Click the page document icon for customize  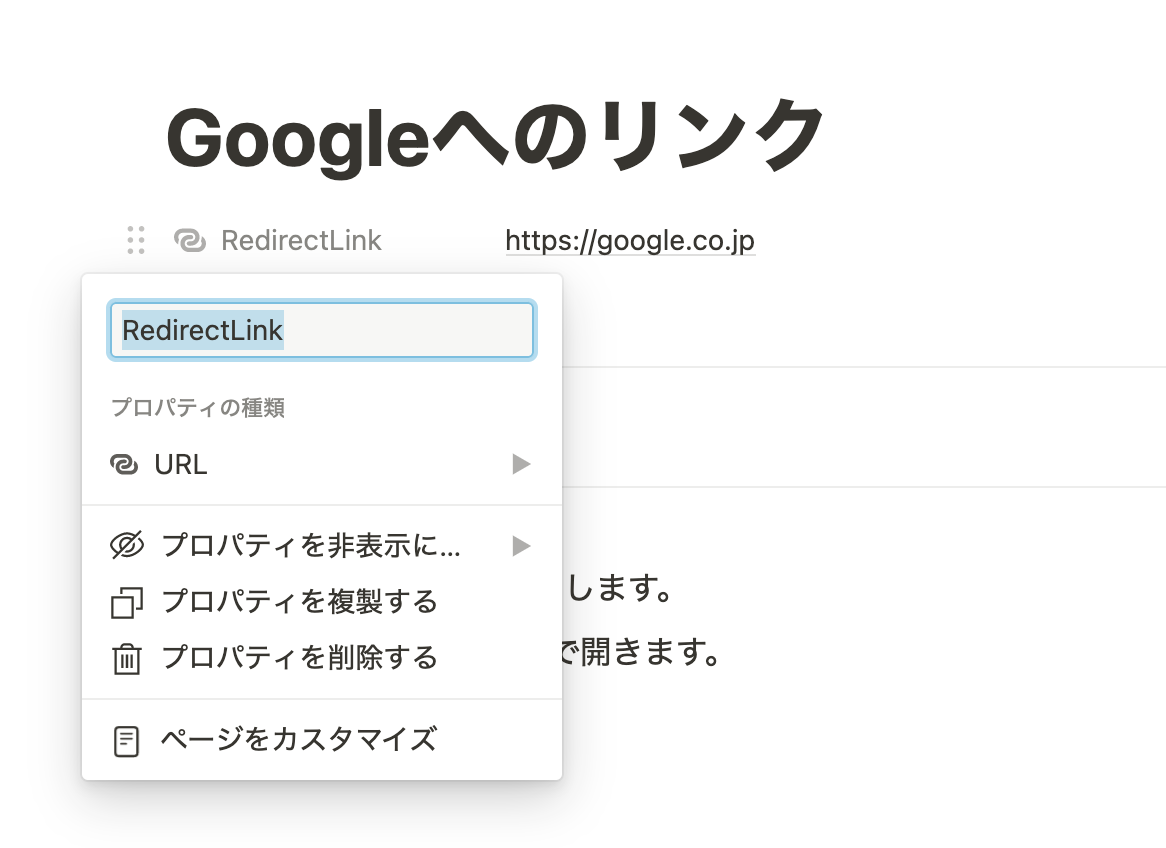click(x=126, y=742)
